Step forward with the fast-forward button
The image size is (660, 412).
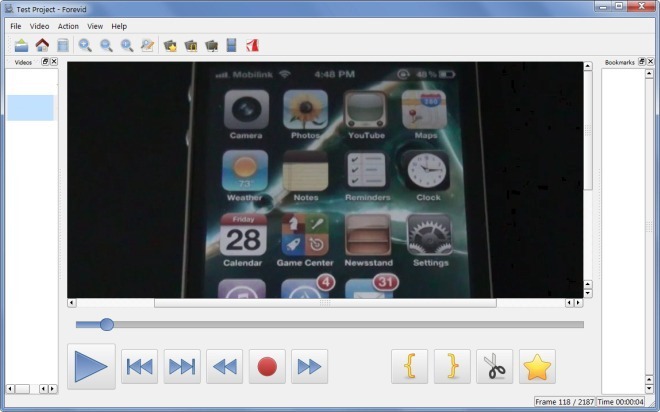point(309,367)
